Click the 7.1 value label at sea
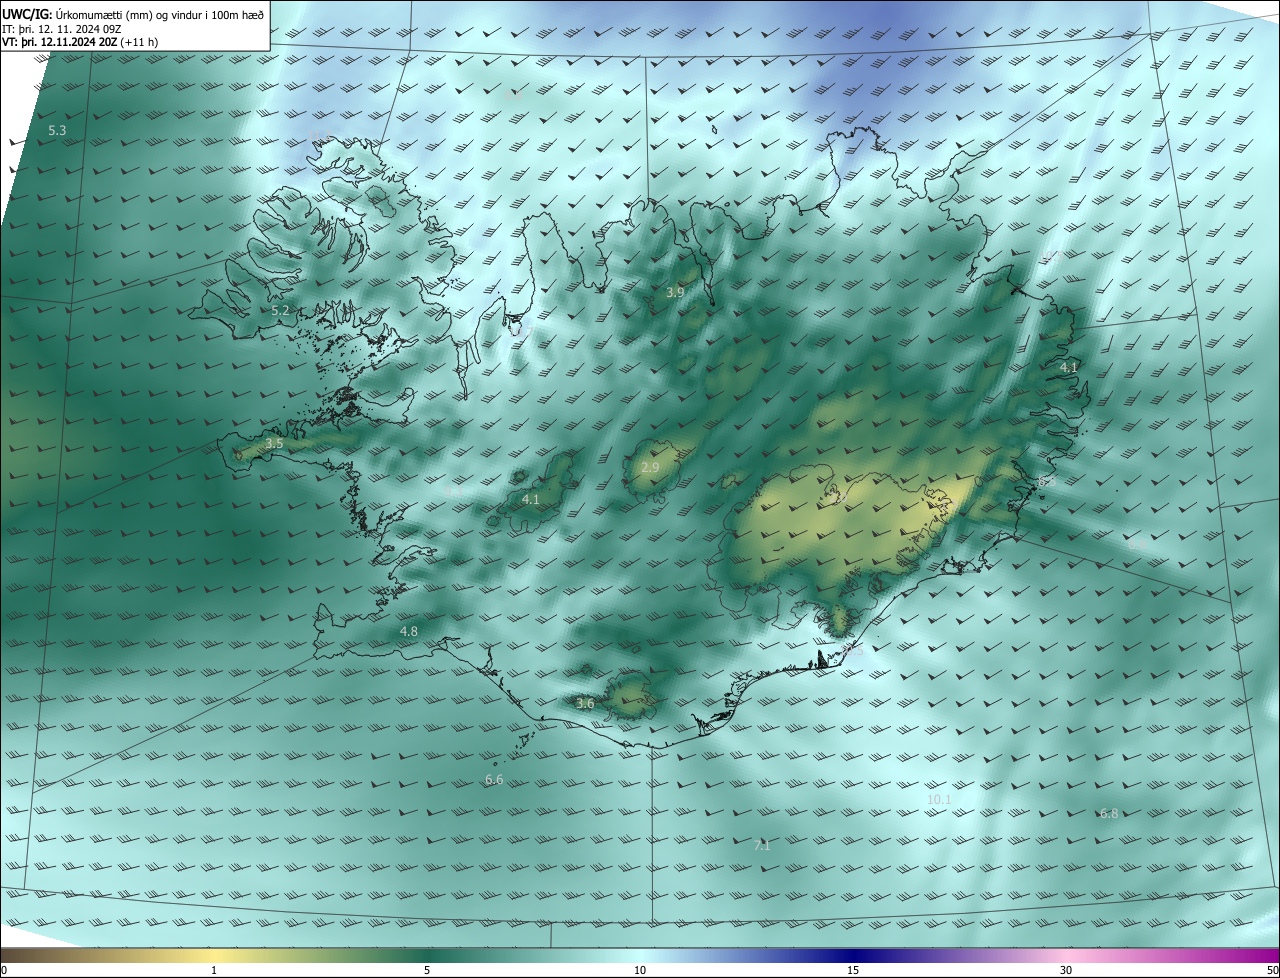The image size is (1280, 978). pyautogui.click(x=761, y=845)
